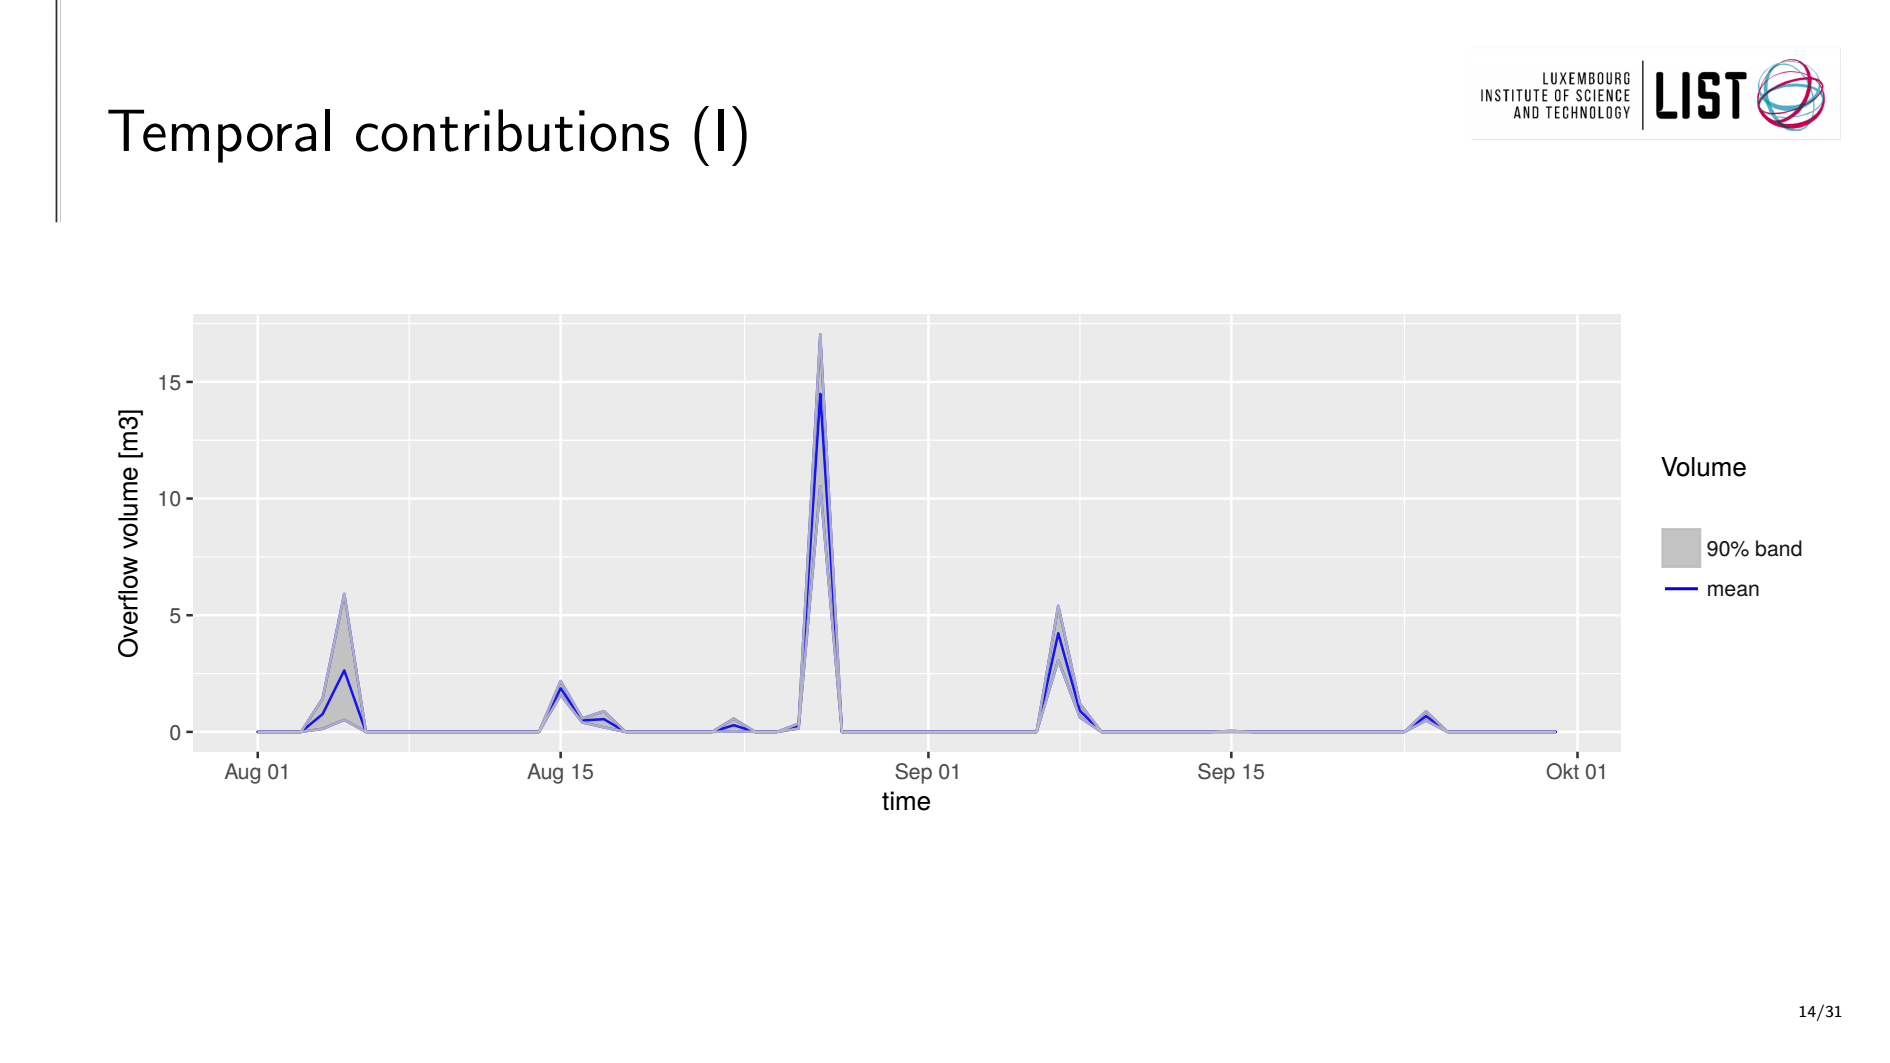Click the Okt 01 axis label

(x=1576, y=772)
